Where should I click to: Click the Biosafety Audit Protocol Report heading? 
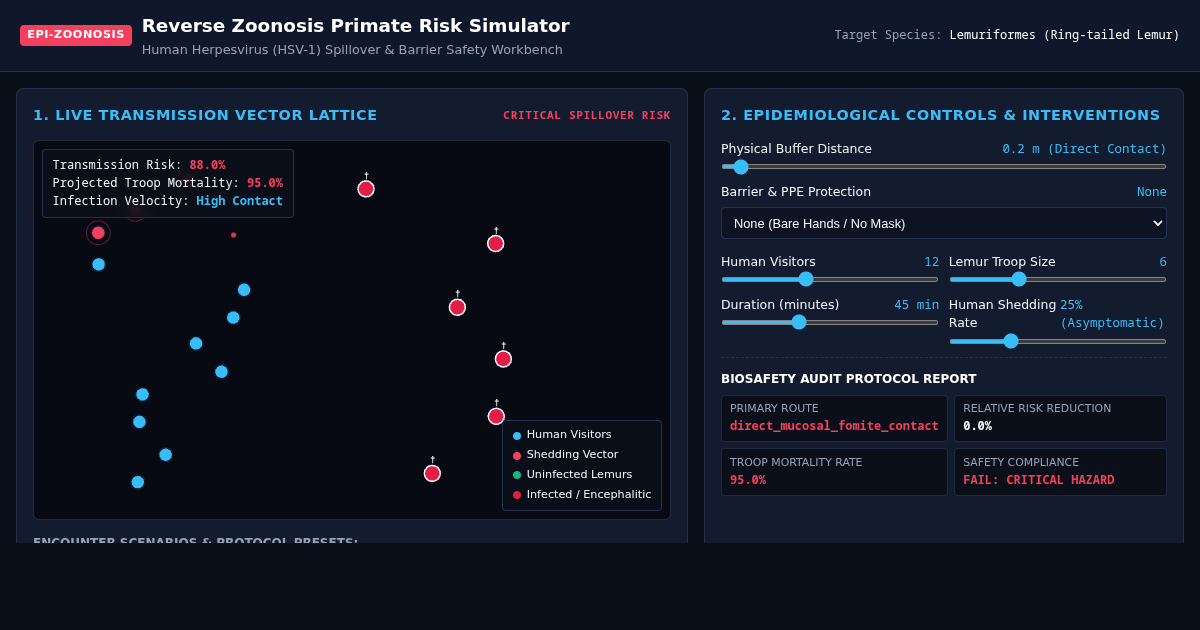click(x=849, y=379)
